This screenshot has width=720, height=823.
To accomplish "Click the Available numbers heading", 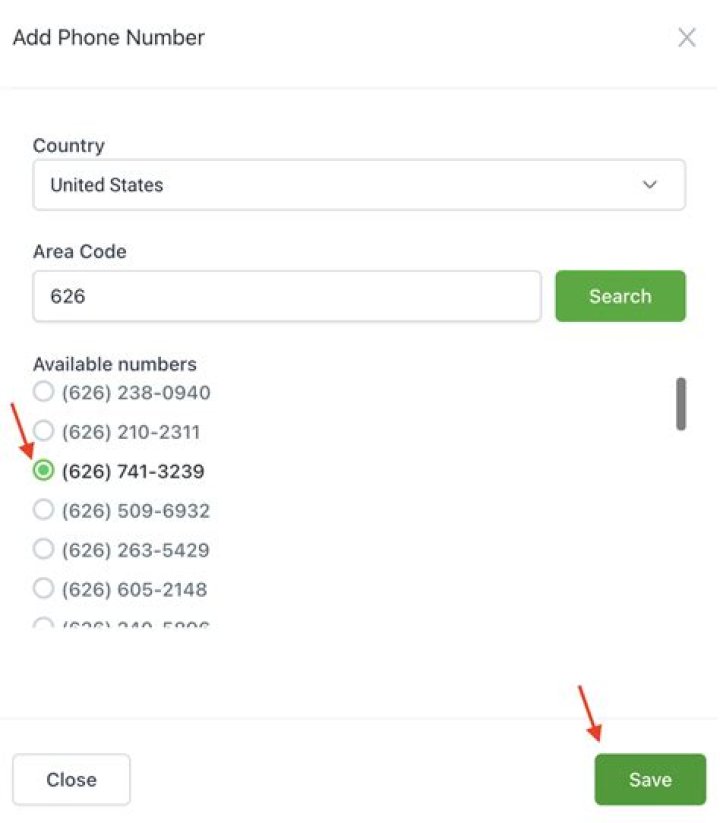I will pos(113,364).
